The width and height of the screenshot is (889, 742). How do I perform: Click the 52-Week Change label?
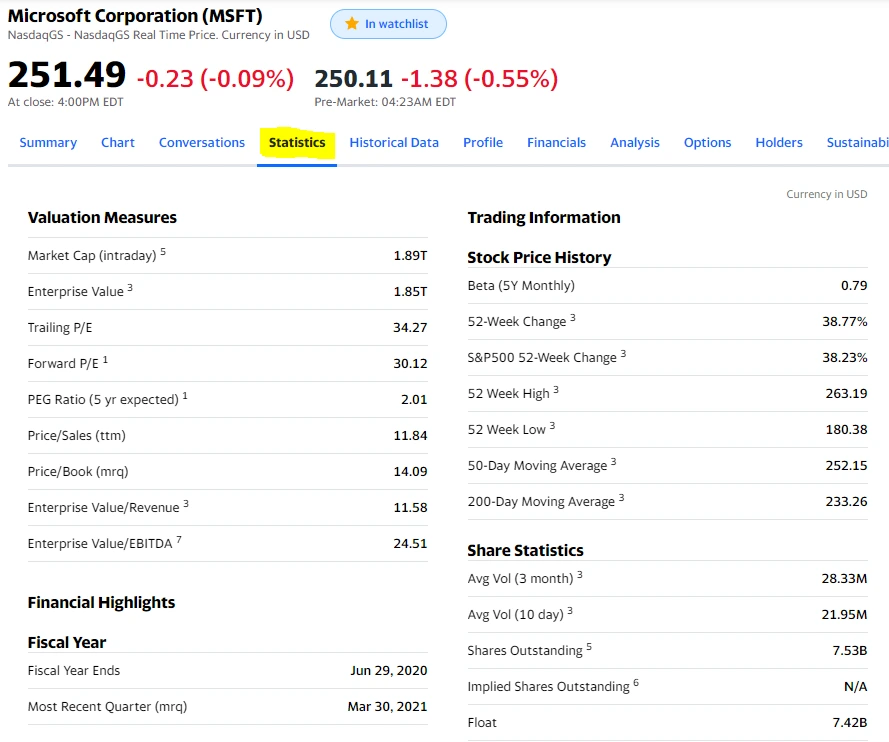coord(517,321)
